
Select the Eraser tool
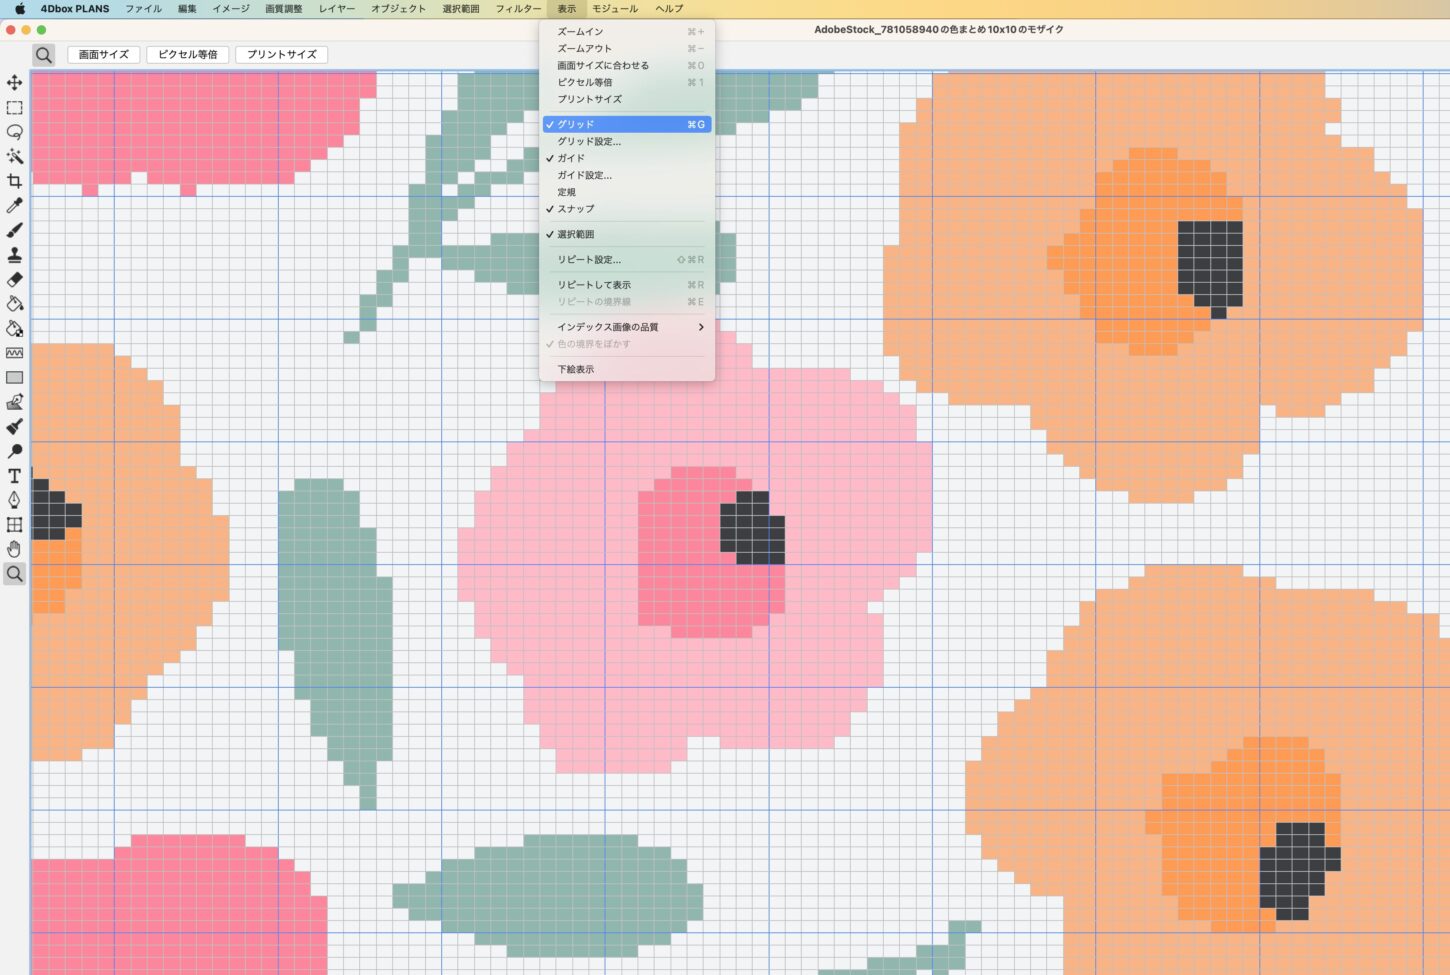(14, 279)
